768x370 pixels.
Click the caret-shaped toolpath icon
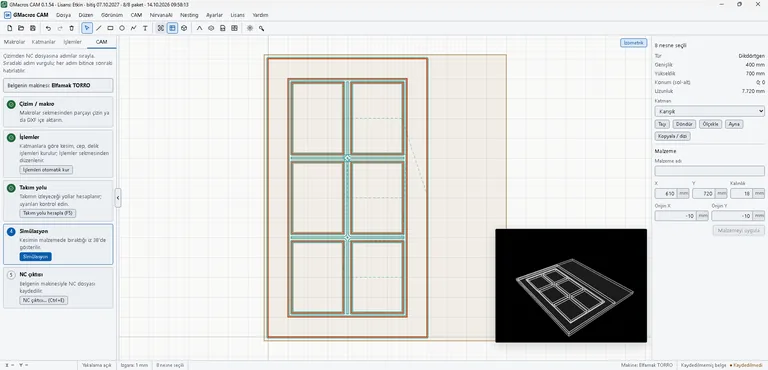199,28
